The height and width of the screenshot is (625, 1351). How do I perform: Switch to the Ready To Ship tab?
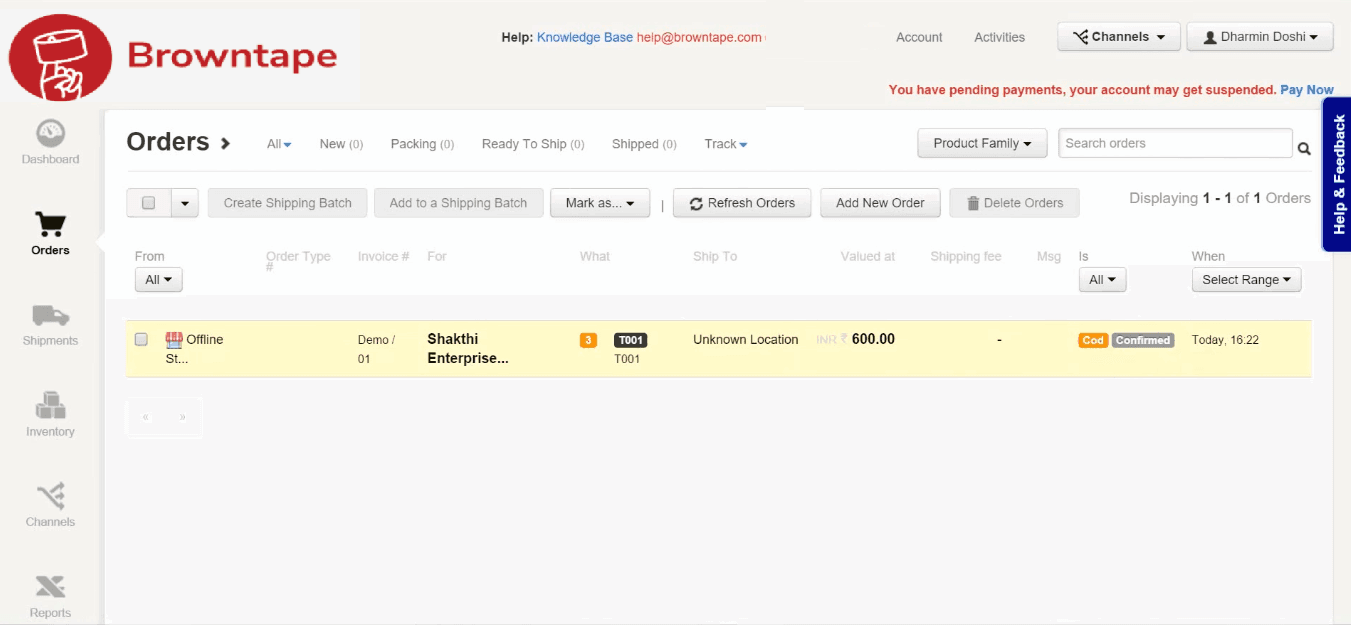coord(532,144)
